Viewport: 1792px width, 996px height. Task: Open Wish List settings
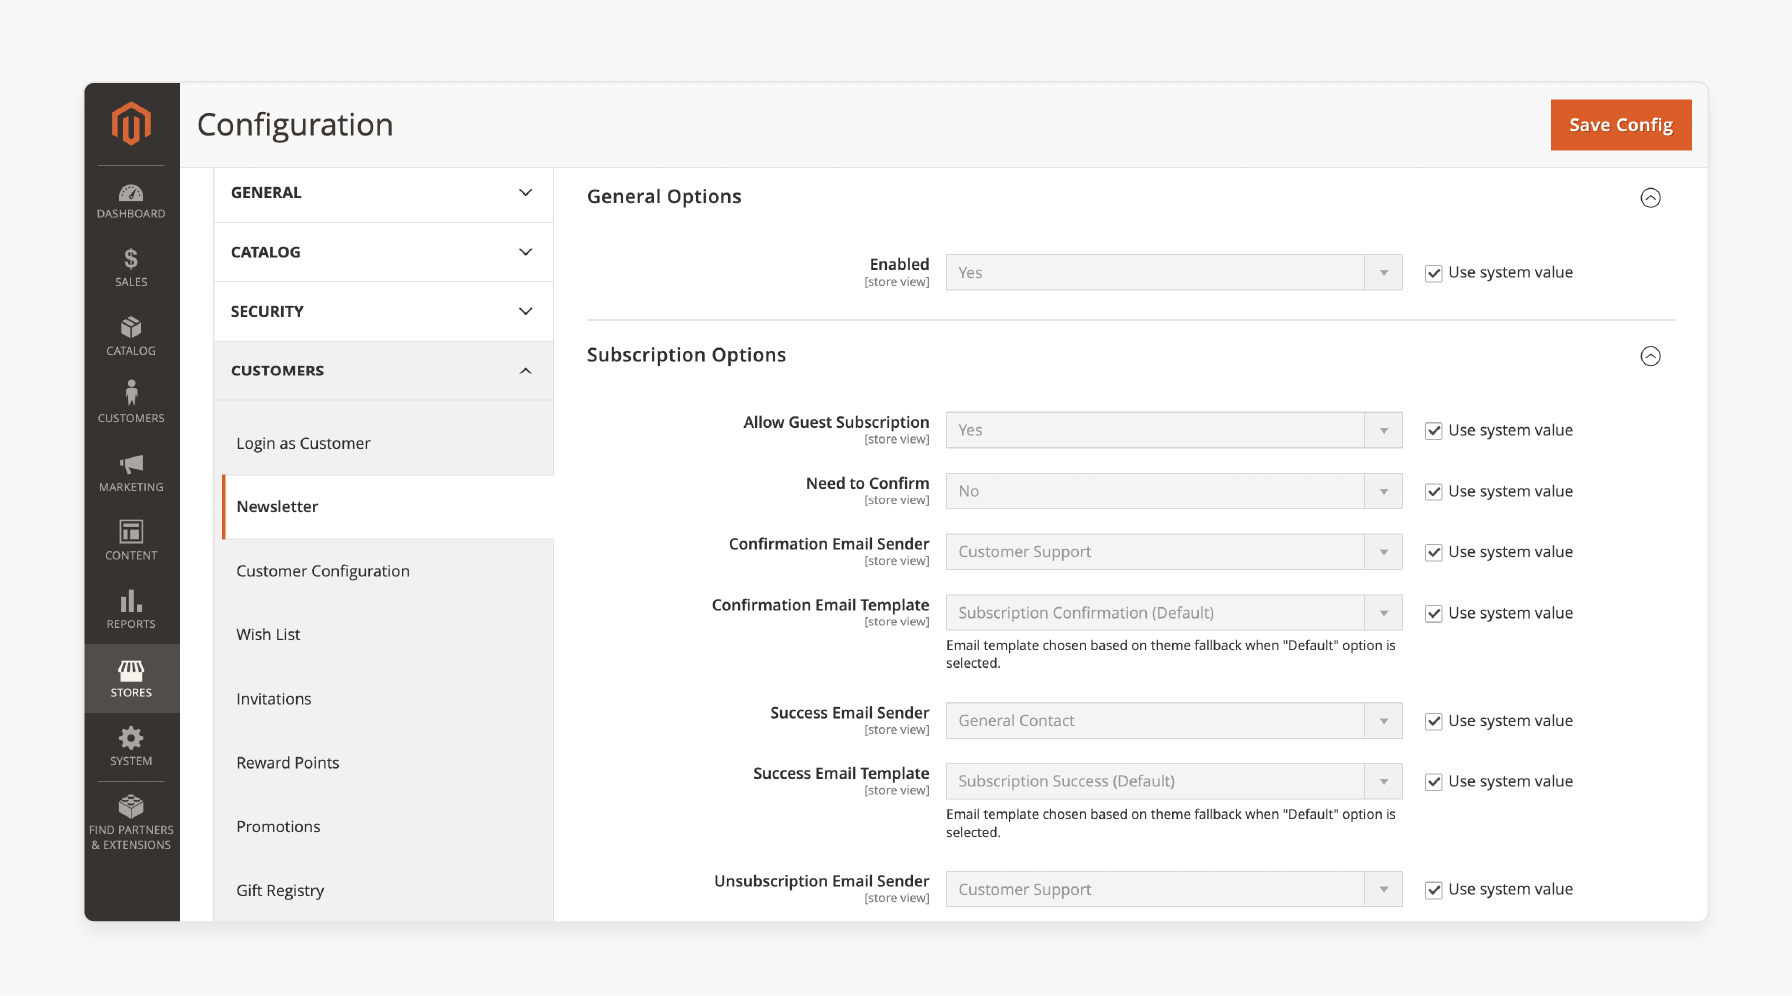(x=268, y=635)
